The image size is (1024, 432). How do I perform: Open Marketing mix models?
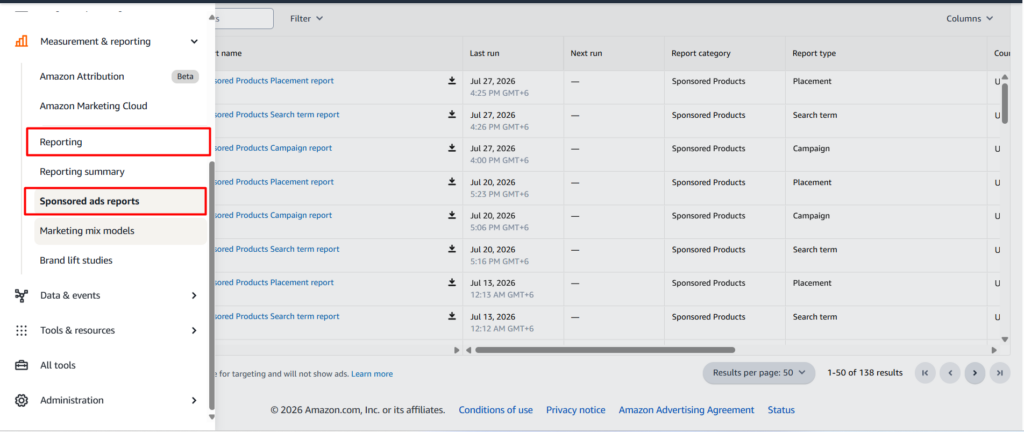tap(87, 231)
